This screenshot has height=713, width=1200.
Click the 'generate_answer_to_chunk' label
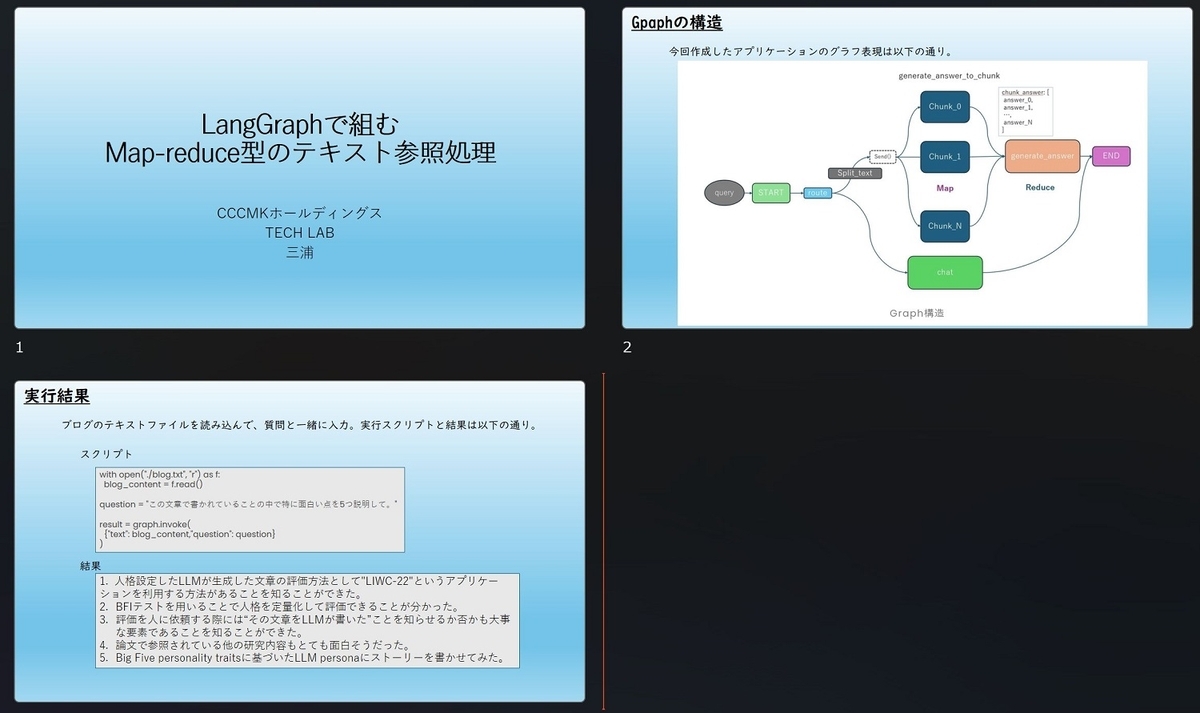click(x=949, y=75)
